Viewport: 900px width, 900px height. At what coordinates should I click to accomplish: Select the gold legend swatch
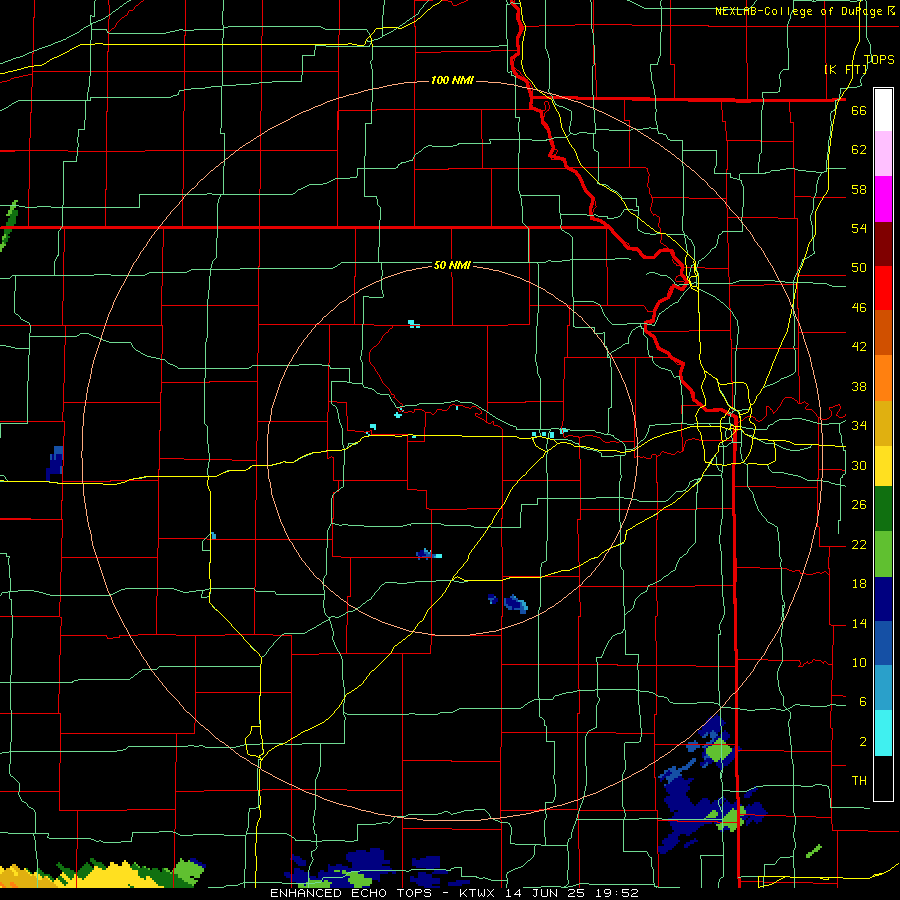[x=883, y=423]
